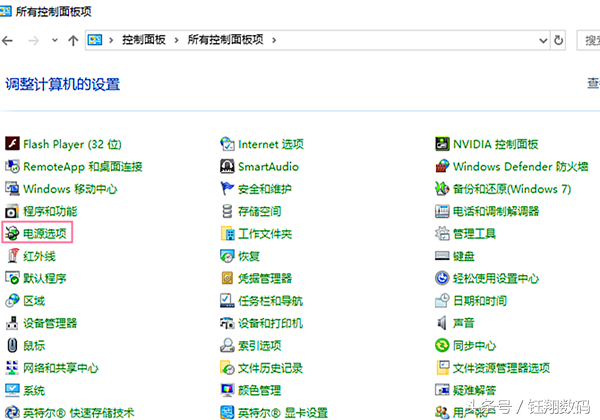
Task: Open the 索引选项 icon
Action: [227, 345]
